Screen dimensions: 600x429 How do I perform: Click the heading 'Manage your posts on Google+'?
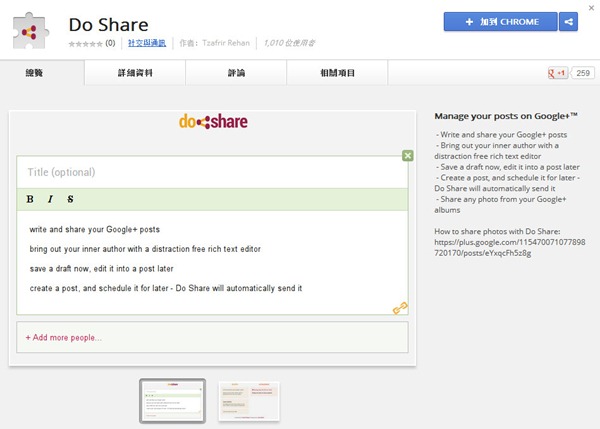[x=505, y=116]
